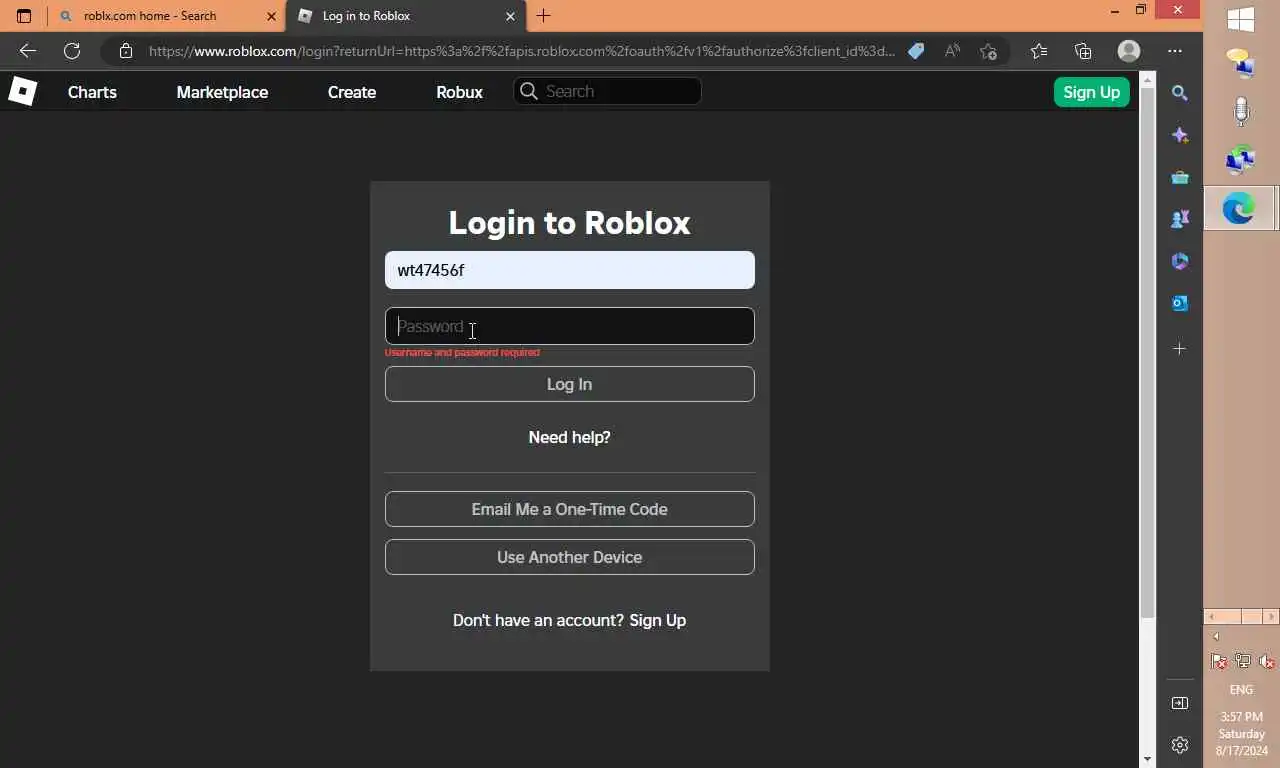The height and width of the screenshot is (768, 1280).
Task: Refresh the Roblox login page
Action: [x=72, y=51]
